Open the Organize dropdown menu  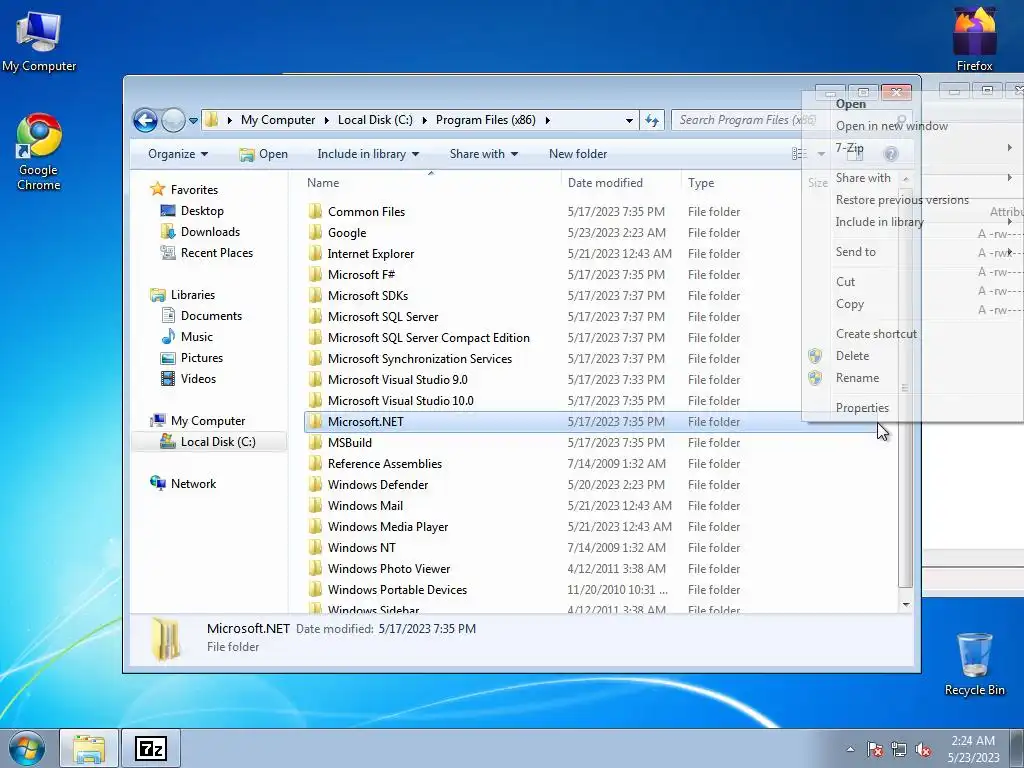[178, 154]
